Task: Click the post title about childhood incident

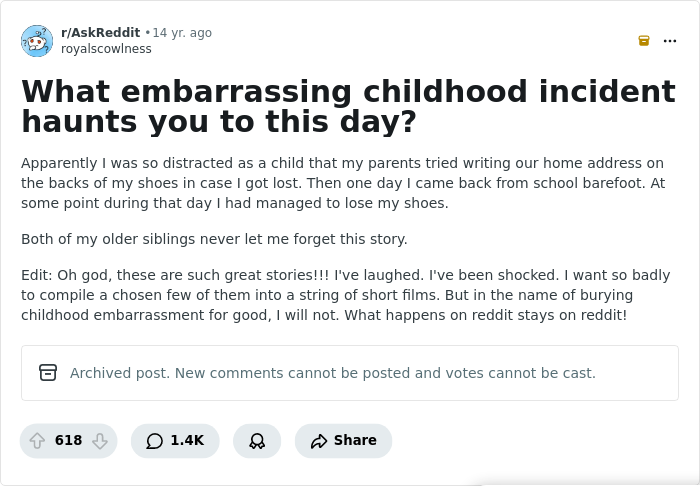Action: 348,106
